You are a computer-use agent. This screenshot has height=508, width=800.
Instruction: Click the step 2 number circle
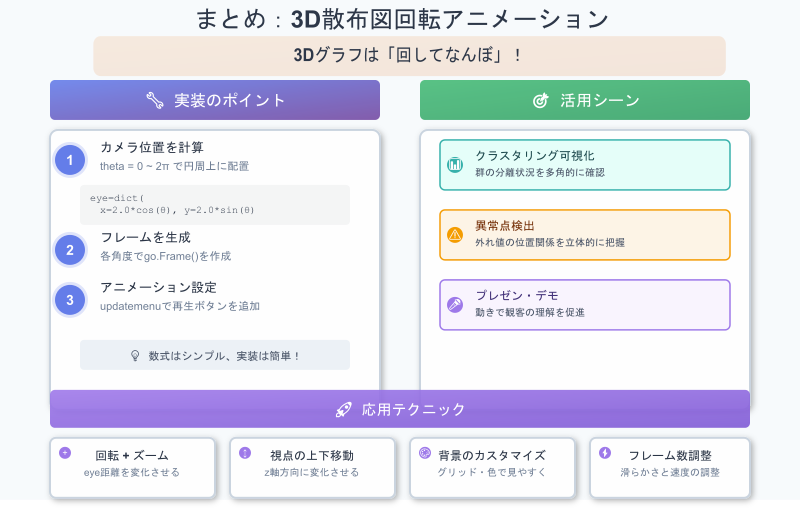tap(70, 250)
